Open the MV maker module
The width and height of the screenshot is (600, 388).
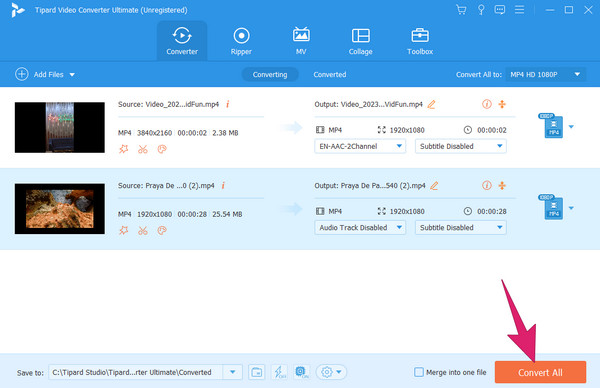[x=301, y=41]
